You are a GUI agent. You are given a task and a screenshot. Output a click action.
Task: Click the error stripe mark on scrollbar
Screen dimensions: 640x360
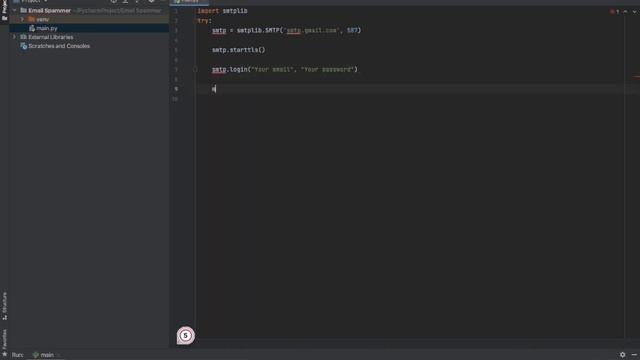[x=636, y=76]
